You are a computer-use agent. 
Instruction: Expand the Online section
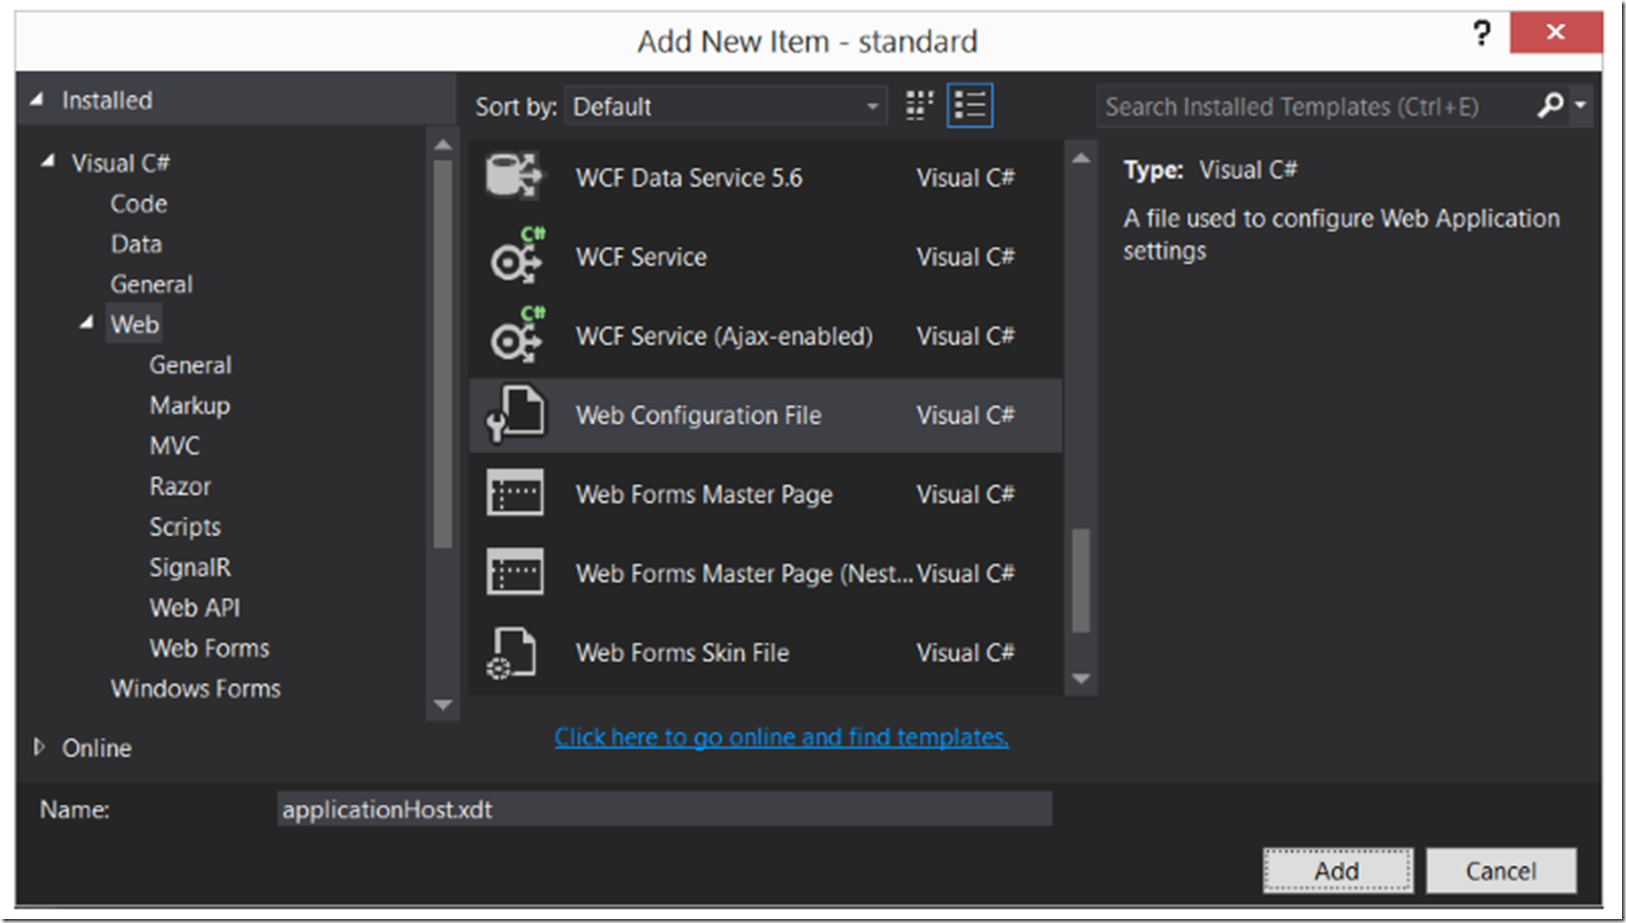tap(38, 747)
